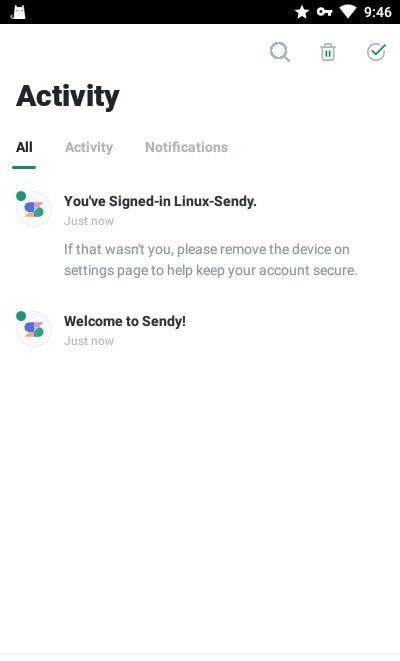Tap Sendy avatar beside Signed-in notification

click(34, 209)
